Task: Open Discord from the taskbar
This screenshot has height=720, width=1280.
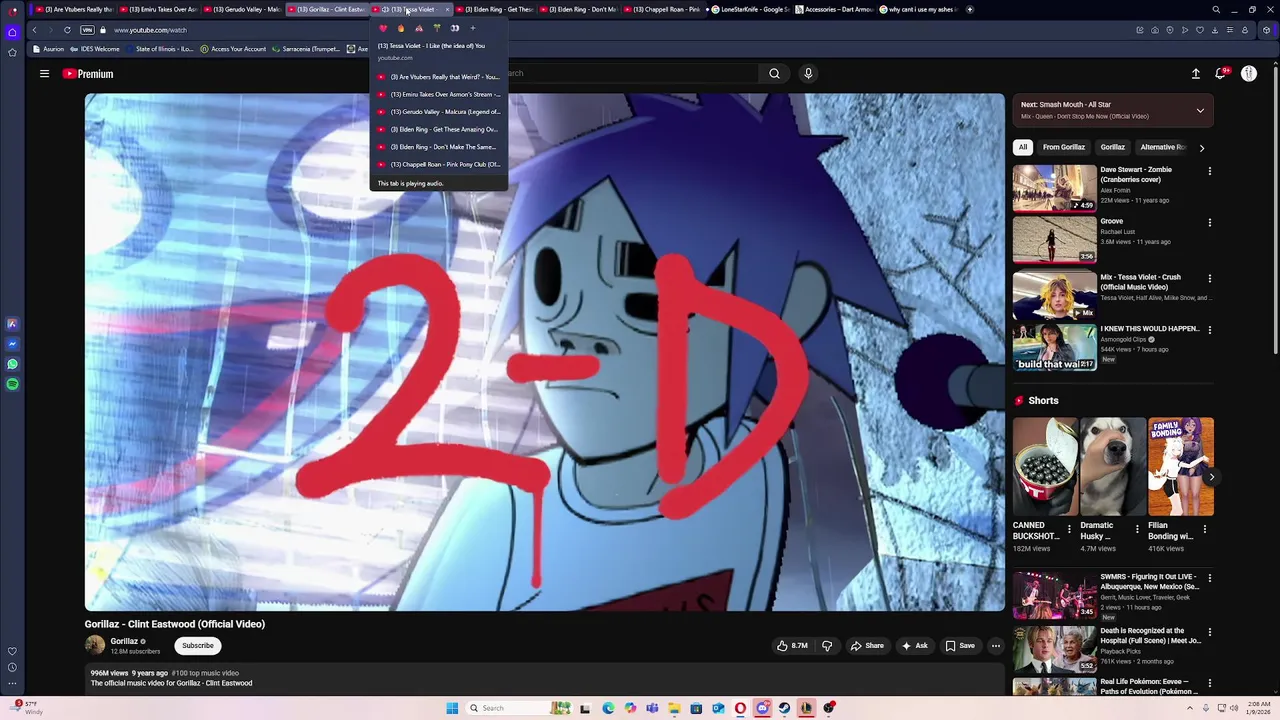Action: pos(762,708)
